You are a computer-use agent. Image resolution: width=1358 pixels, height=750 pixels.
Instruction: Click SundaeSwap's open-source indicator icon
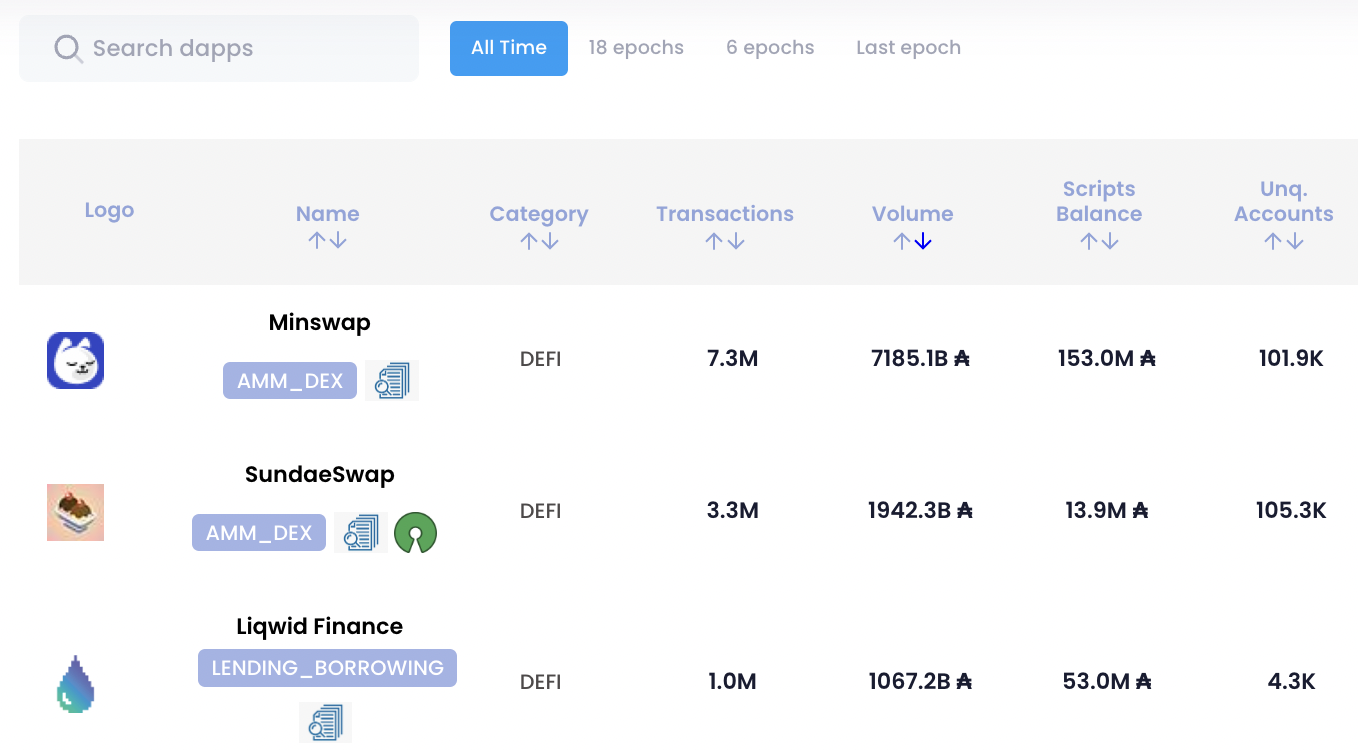coord(415,532)
